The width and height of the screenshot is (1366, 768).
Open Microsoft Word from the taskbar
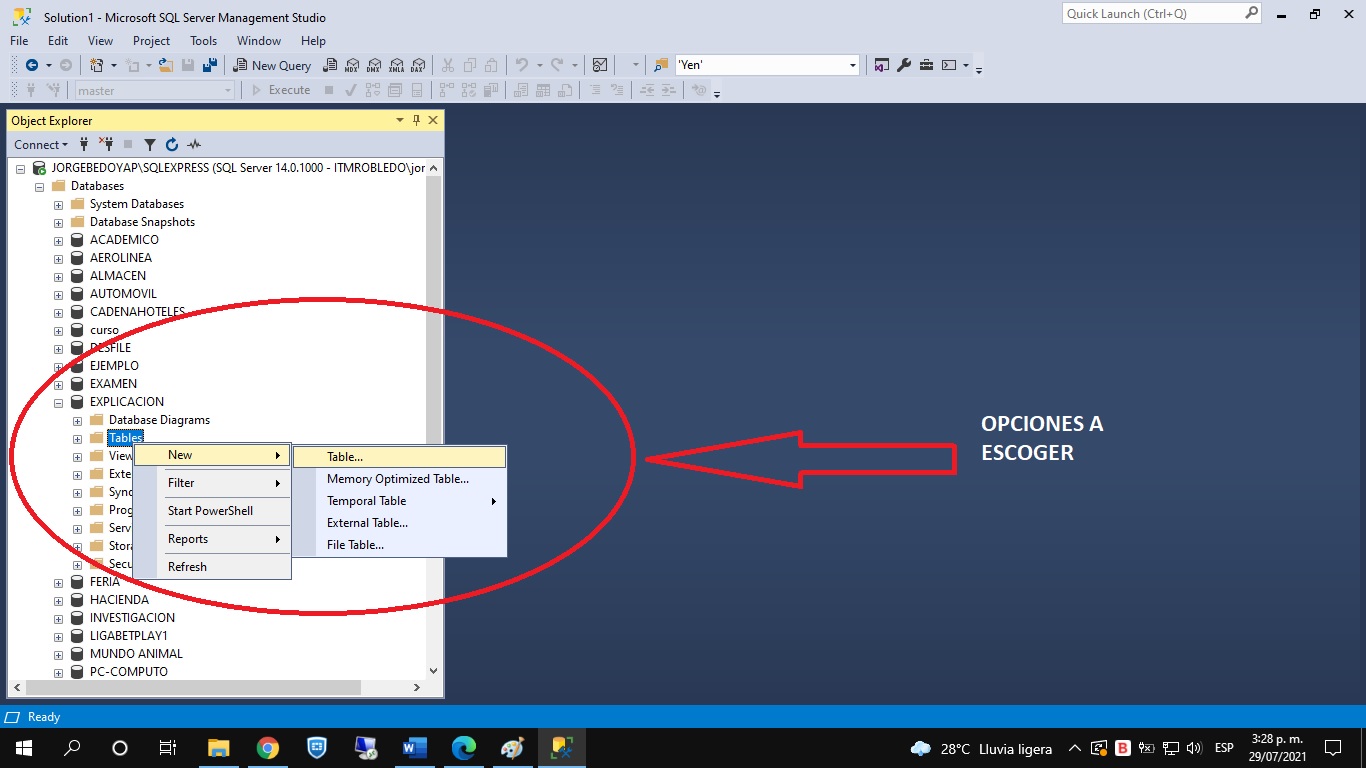(x=414, y=748)
